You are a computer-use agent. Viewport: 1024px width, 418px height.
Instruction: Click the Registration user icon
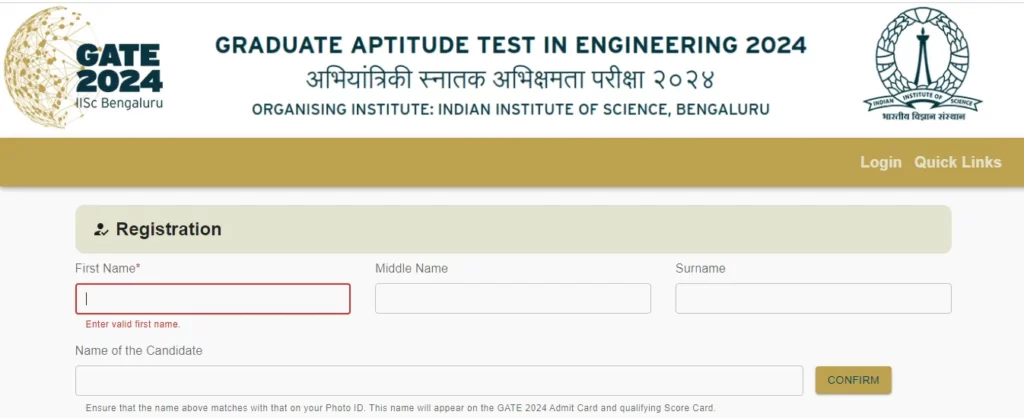pyautogui.click(x=101, y=229)
